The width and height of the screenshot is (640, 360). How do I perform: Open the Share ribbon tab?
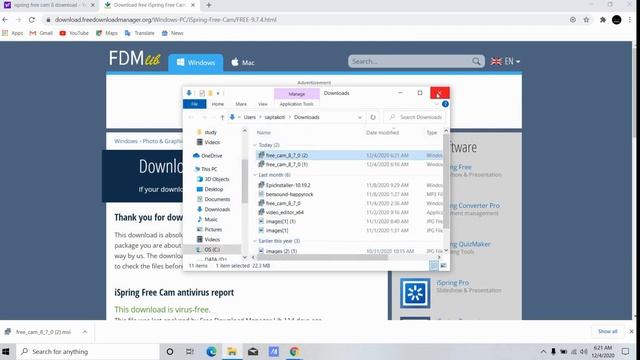(x=241, y=104)
